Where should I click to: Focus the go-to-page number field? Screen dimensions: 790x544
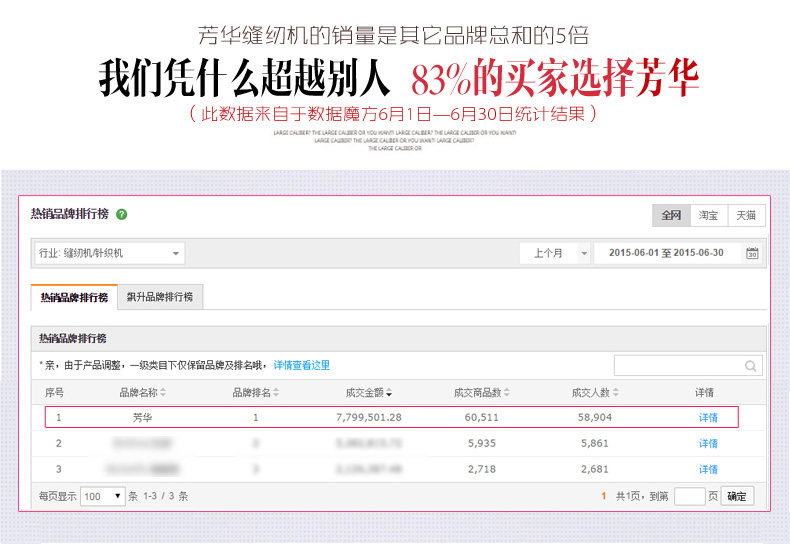[689, 496]
